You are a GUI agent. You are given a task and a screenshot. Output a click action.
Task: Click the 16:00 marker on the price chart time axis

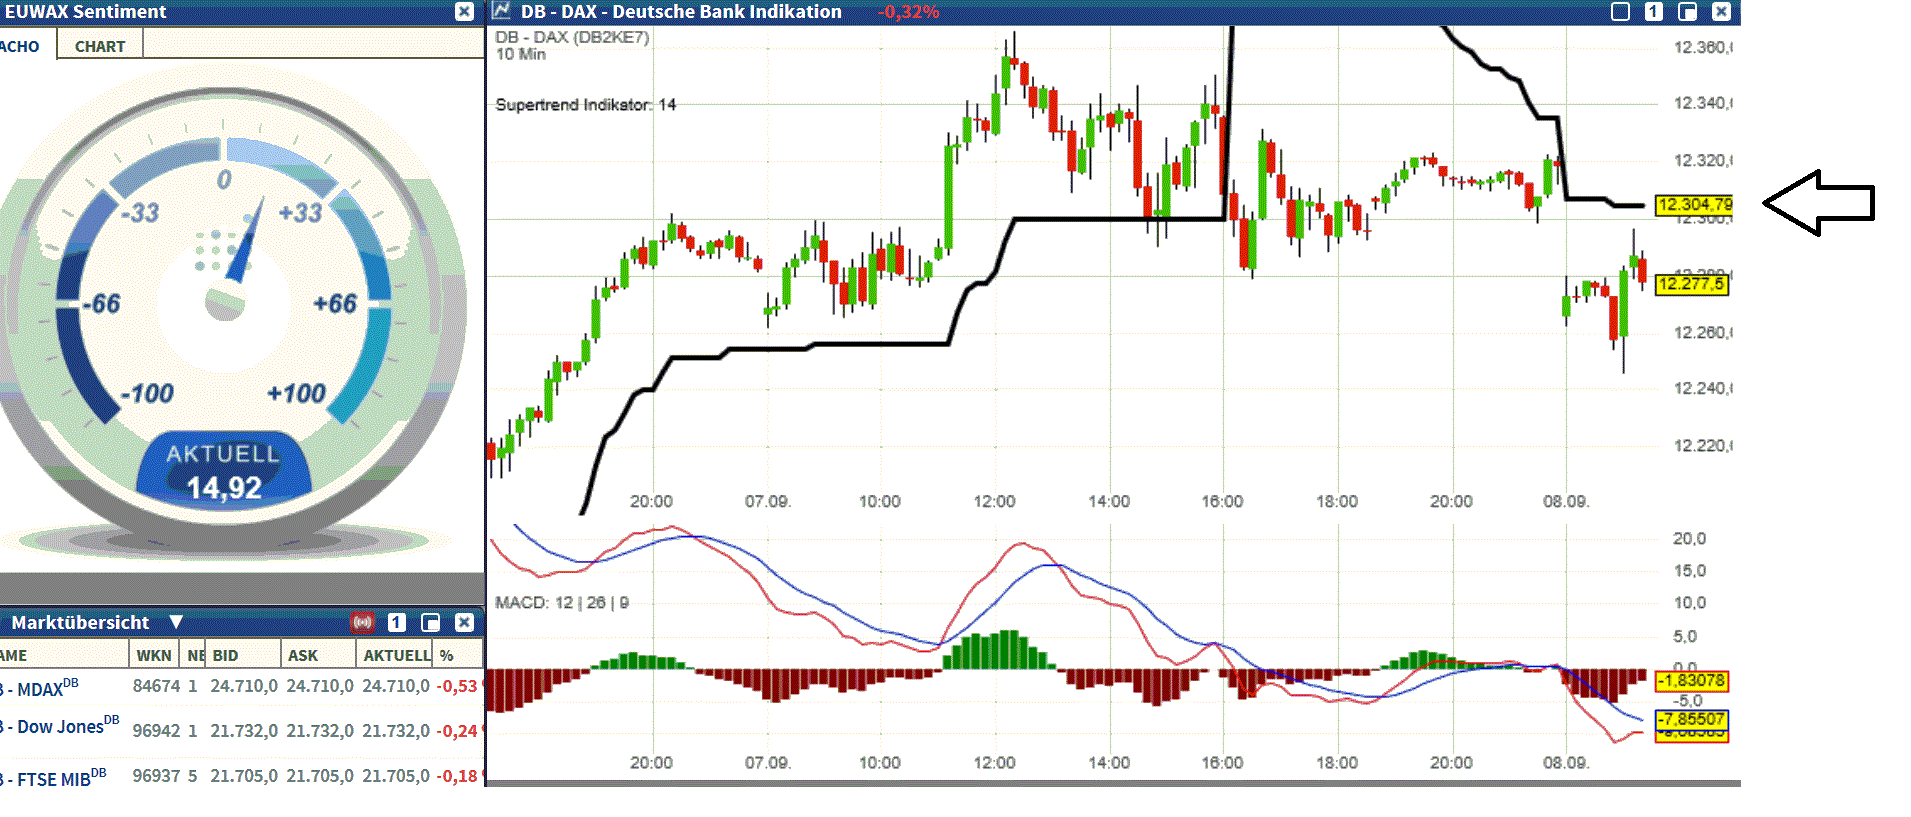(x=1222, y=501)
